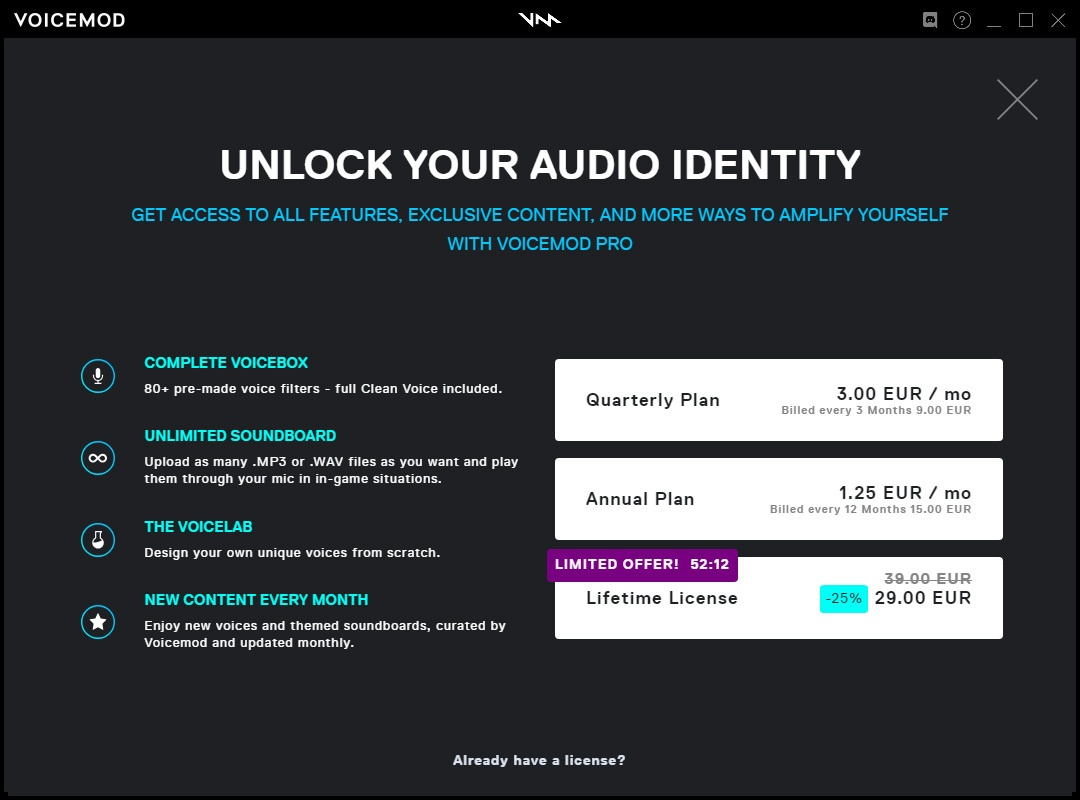The image size is (1080, 800).
Task: Click the infinity icon beside Unlimited Soundboard
Action: [x=98, y=458]
